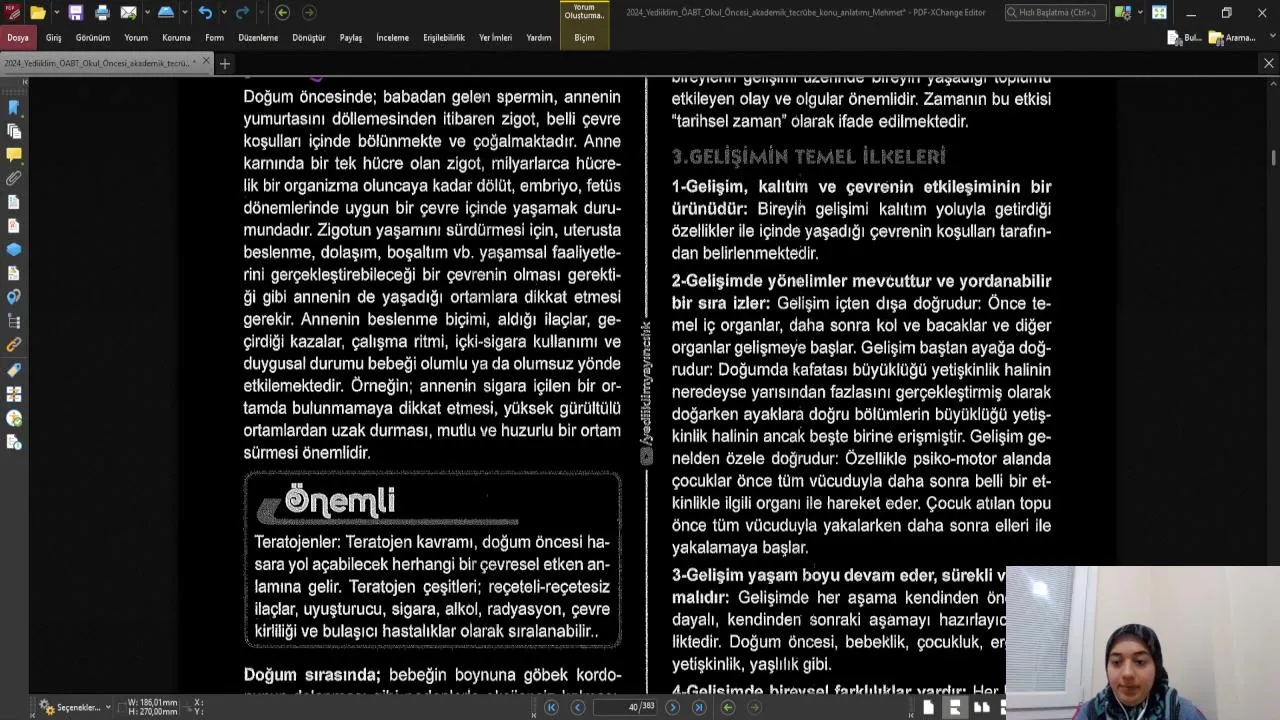1280x720 pixels.
Task: Open the Links pane chain icon
Action: click(14, 345)
